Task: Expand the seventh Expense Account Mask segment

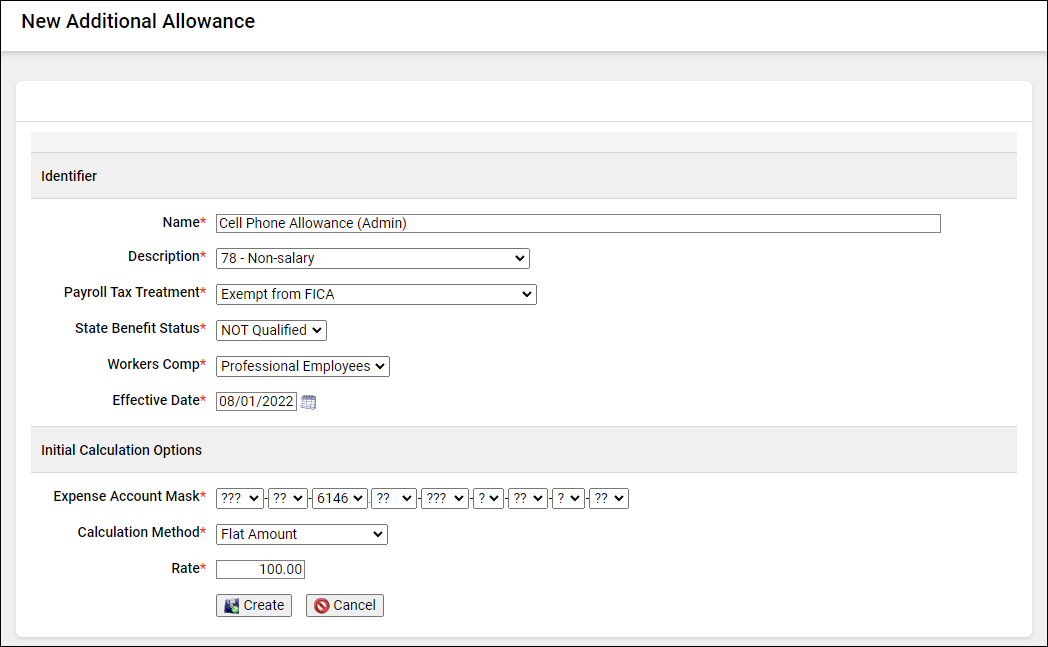Action: tap(528, 498)
